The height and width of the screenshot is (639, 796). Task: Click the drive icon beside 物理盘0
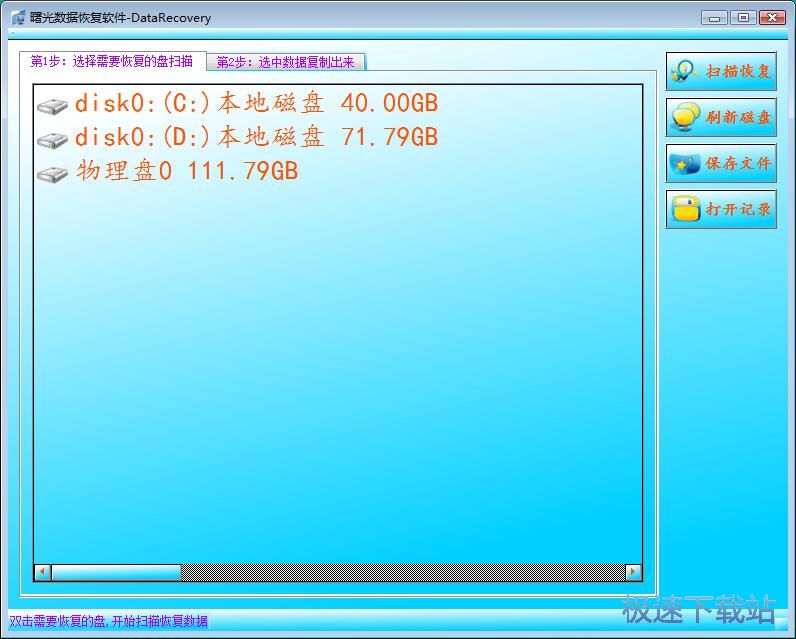point(52,174)
